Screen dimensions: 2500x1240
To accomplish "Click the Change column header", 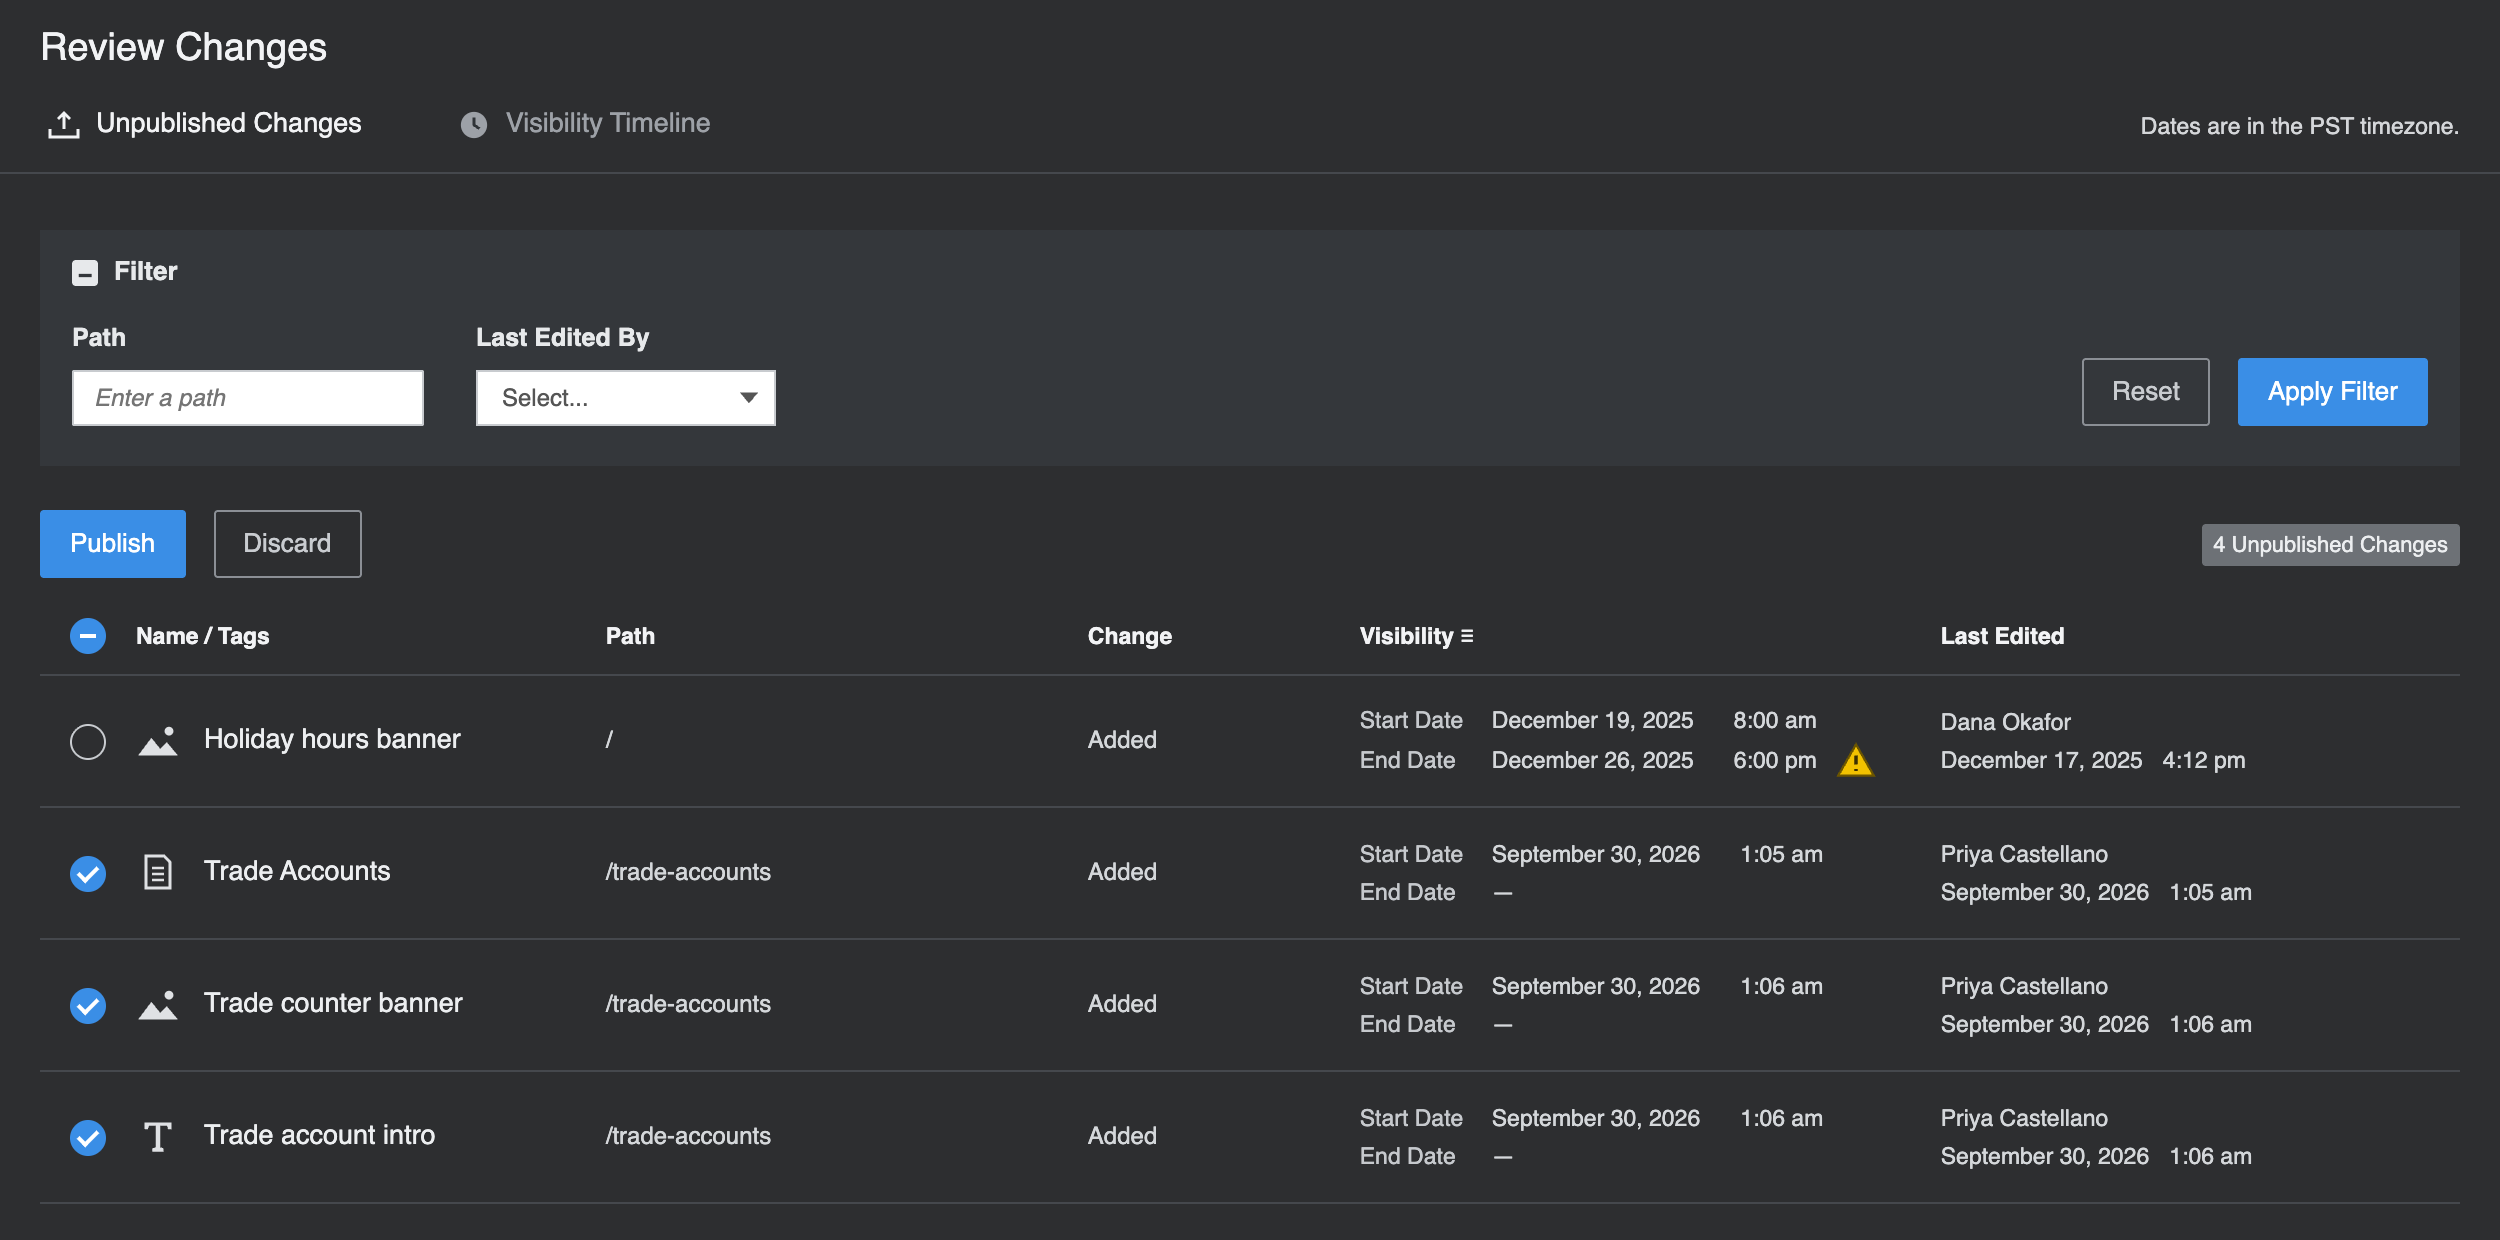I will pyautogui.click(x=1130, y=636).
